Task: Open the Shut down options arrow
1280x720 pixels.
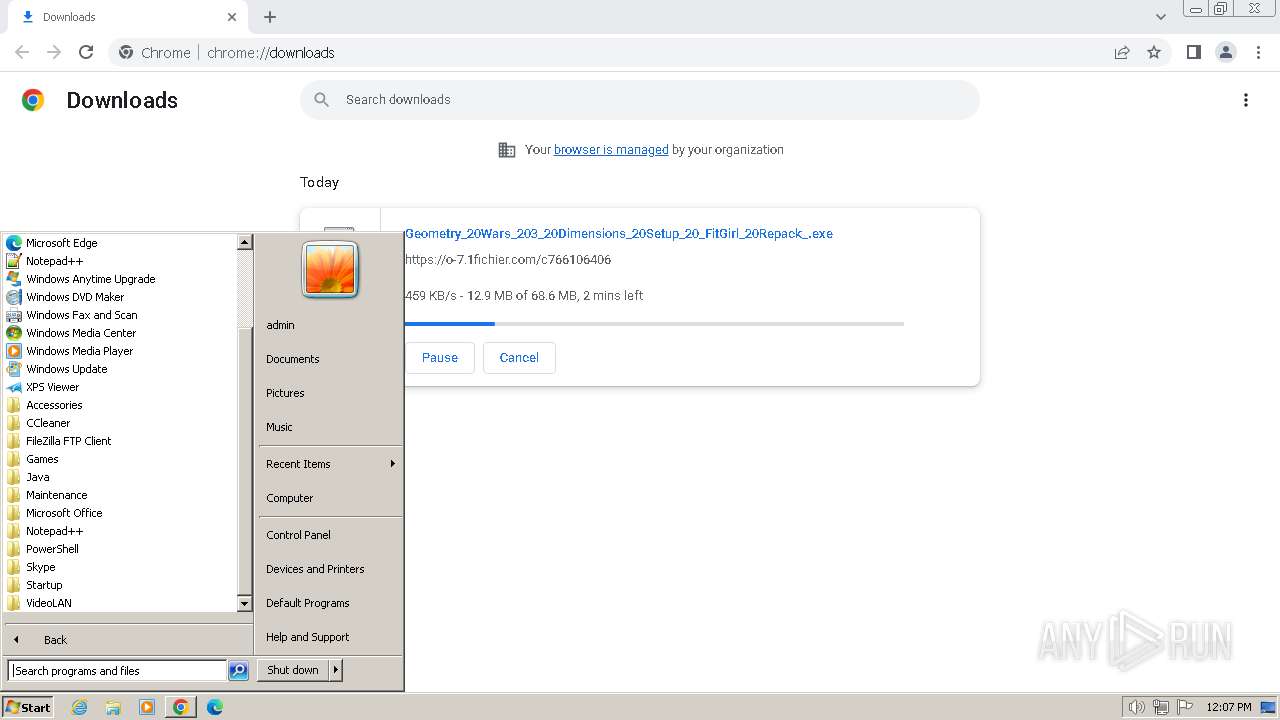Action: pos(336,671)
